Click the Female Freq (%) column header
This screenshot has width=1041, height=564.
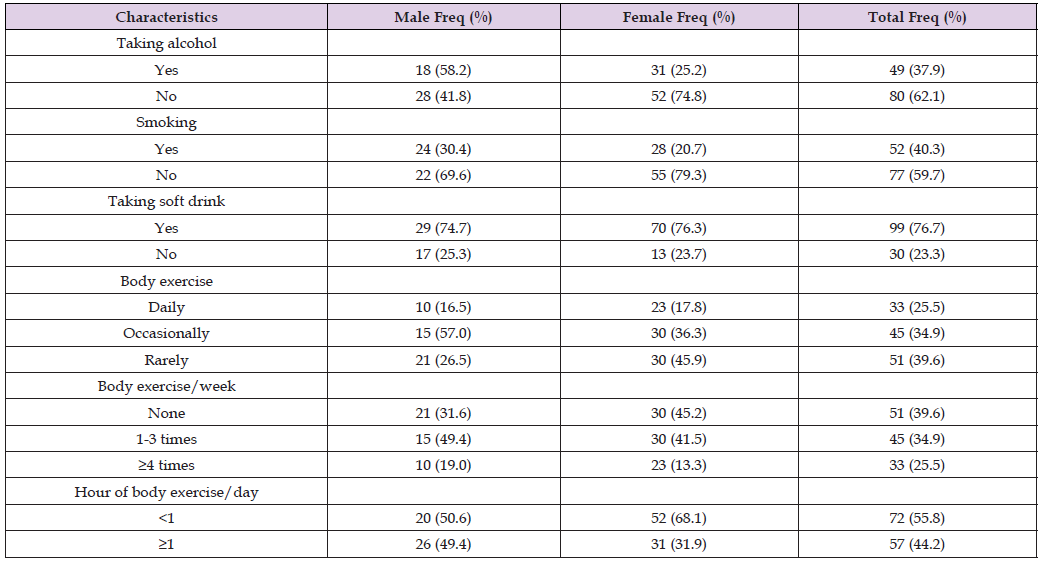click(679, 17)
